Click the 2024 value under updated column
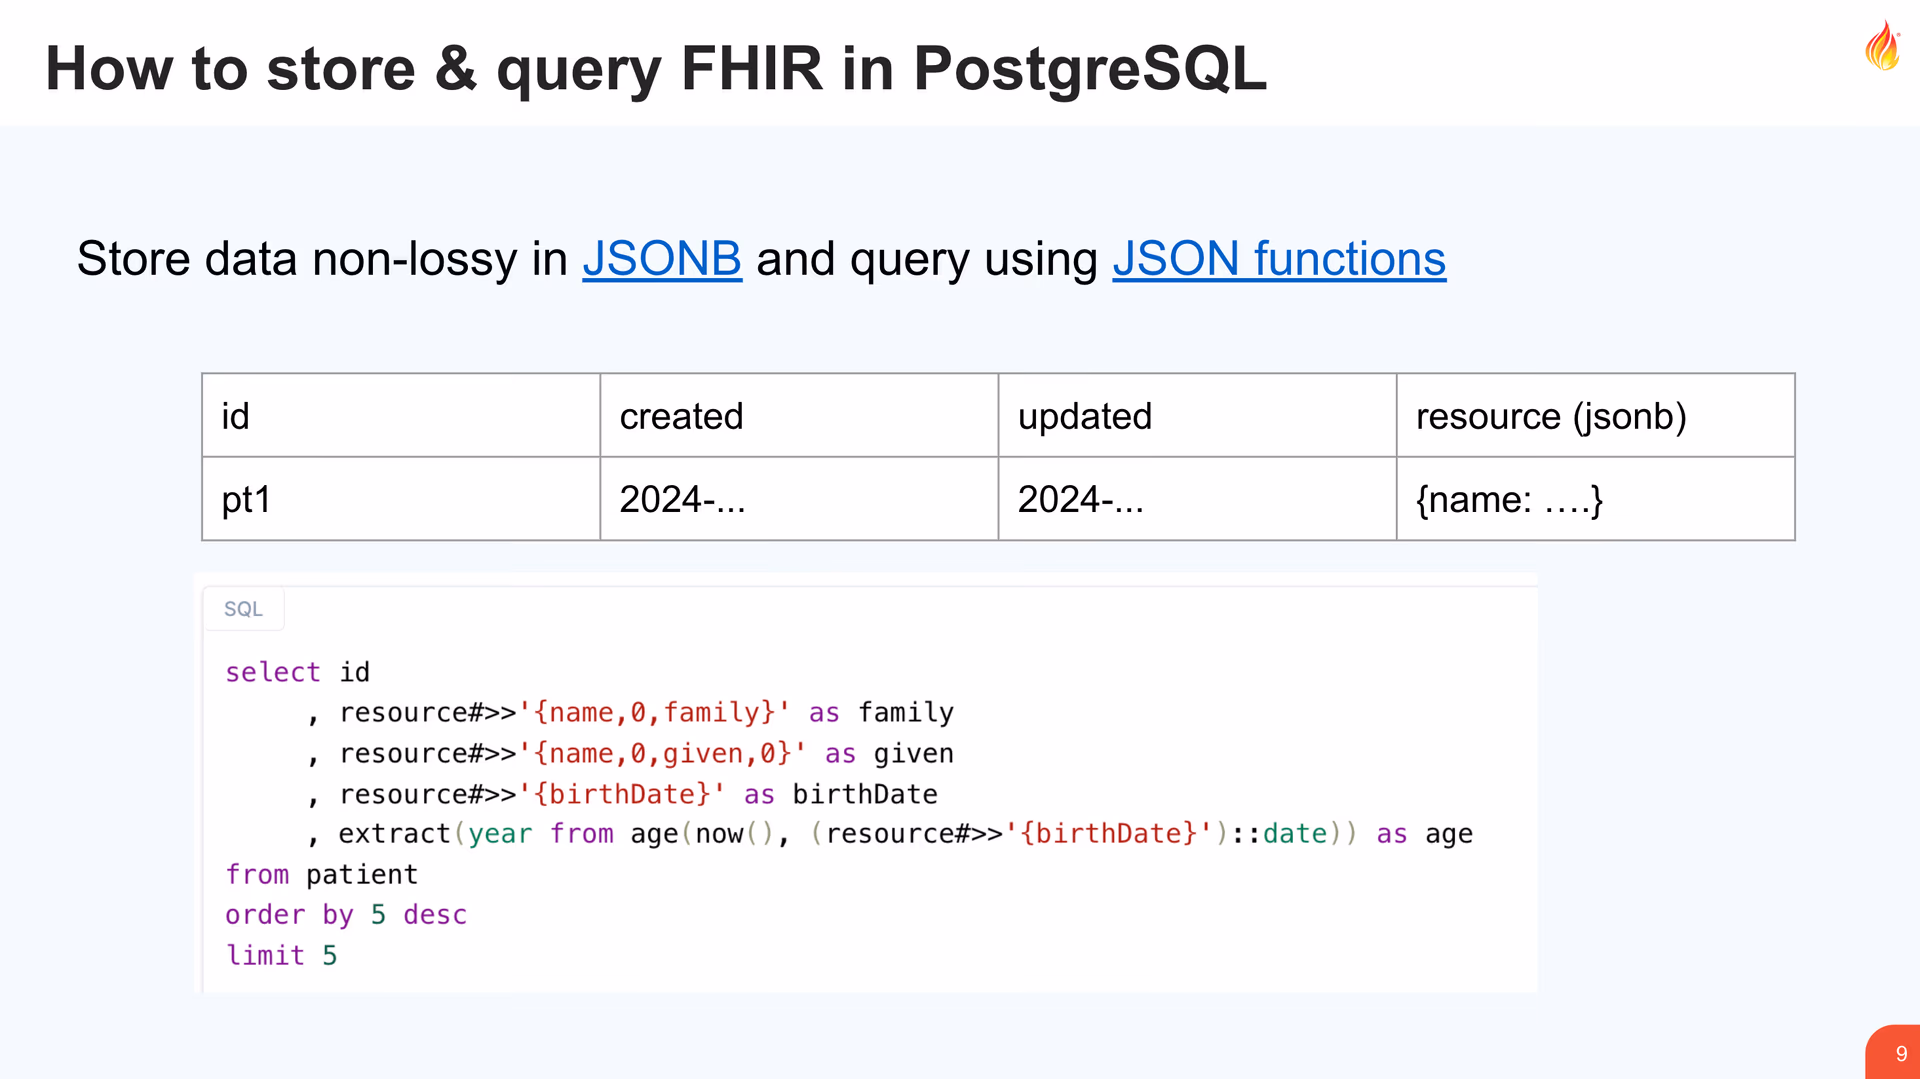The height and width of the screenshot is (1079, 1920). pos(1080,499)
